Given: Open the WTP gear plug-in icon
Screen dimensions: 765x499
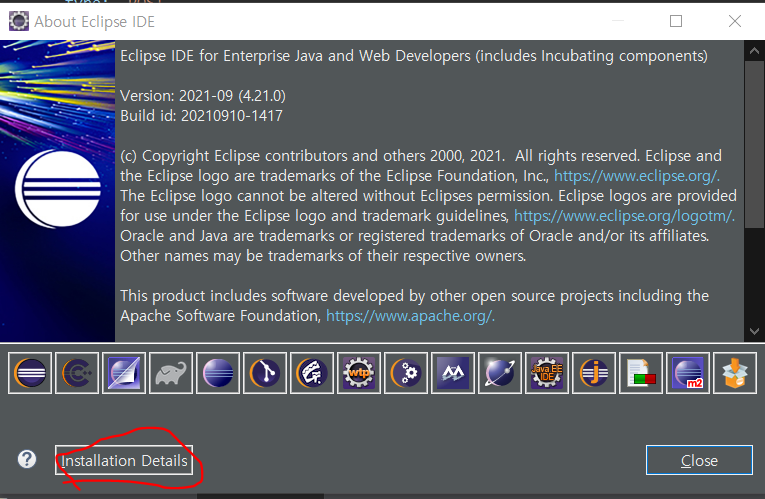Looking at the screenshot, I should pos(359,373).
